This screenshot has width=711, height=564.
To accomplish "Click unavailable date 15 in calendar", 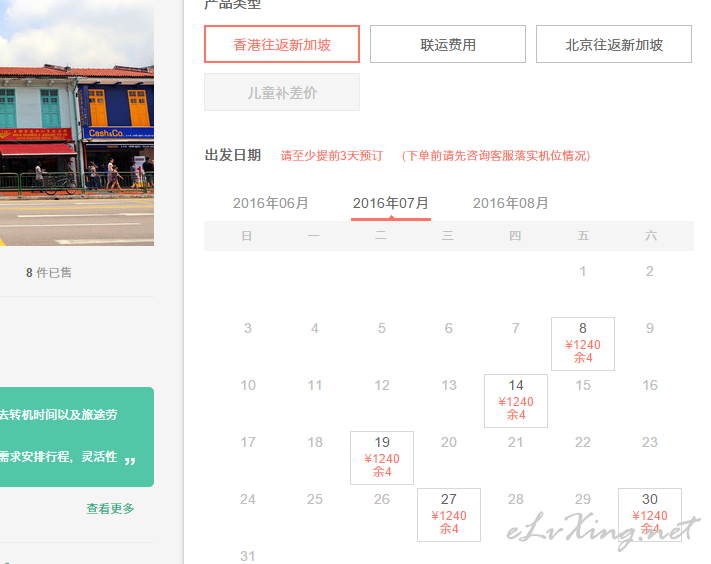I will tap(583, 385).
